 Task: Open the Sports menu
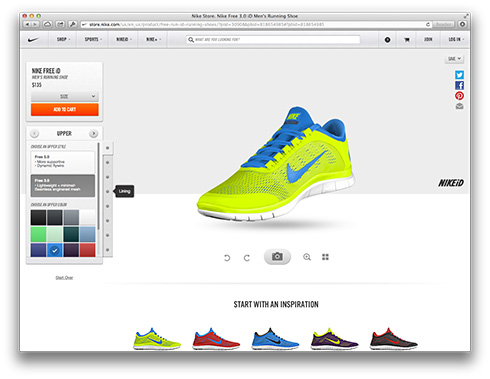(x=93, y=39)
